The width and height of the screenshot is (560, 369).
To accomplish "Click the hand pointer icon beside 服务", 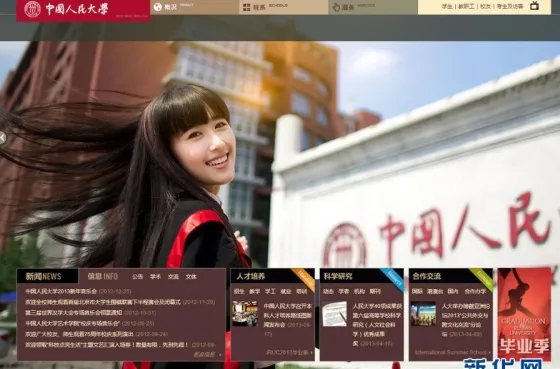I will pos(336,7).
